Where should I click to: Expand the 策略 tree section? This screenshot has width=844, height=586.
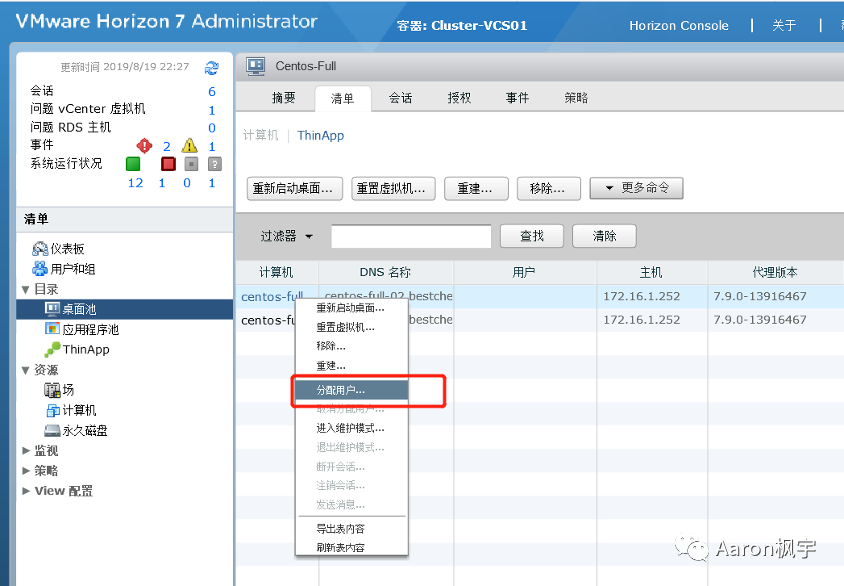click(x=26, y=470)
